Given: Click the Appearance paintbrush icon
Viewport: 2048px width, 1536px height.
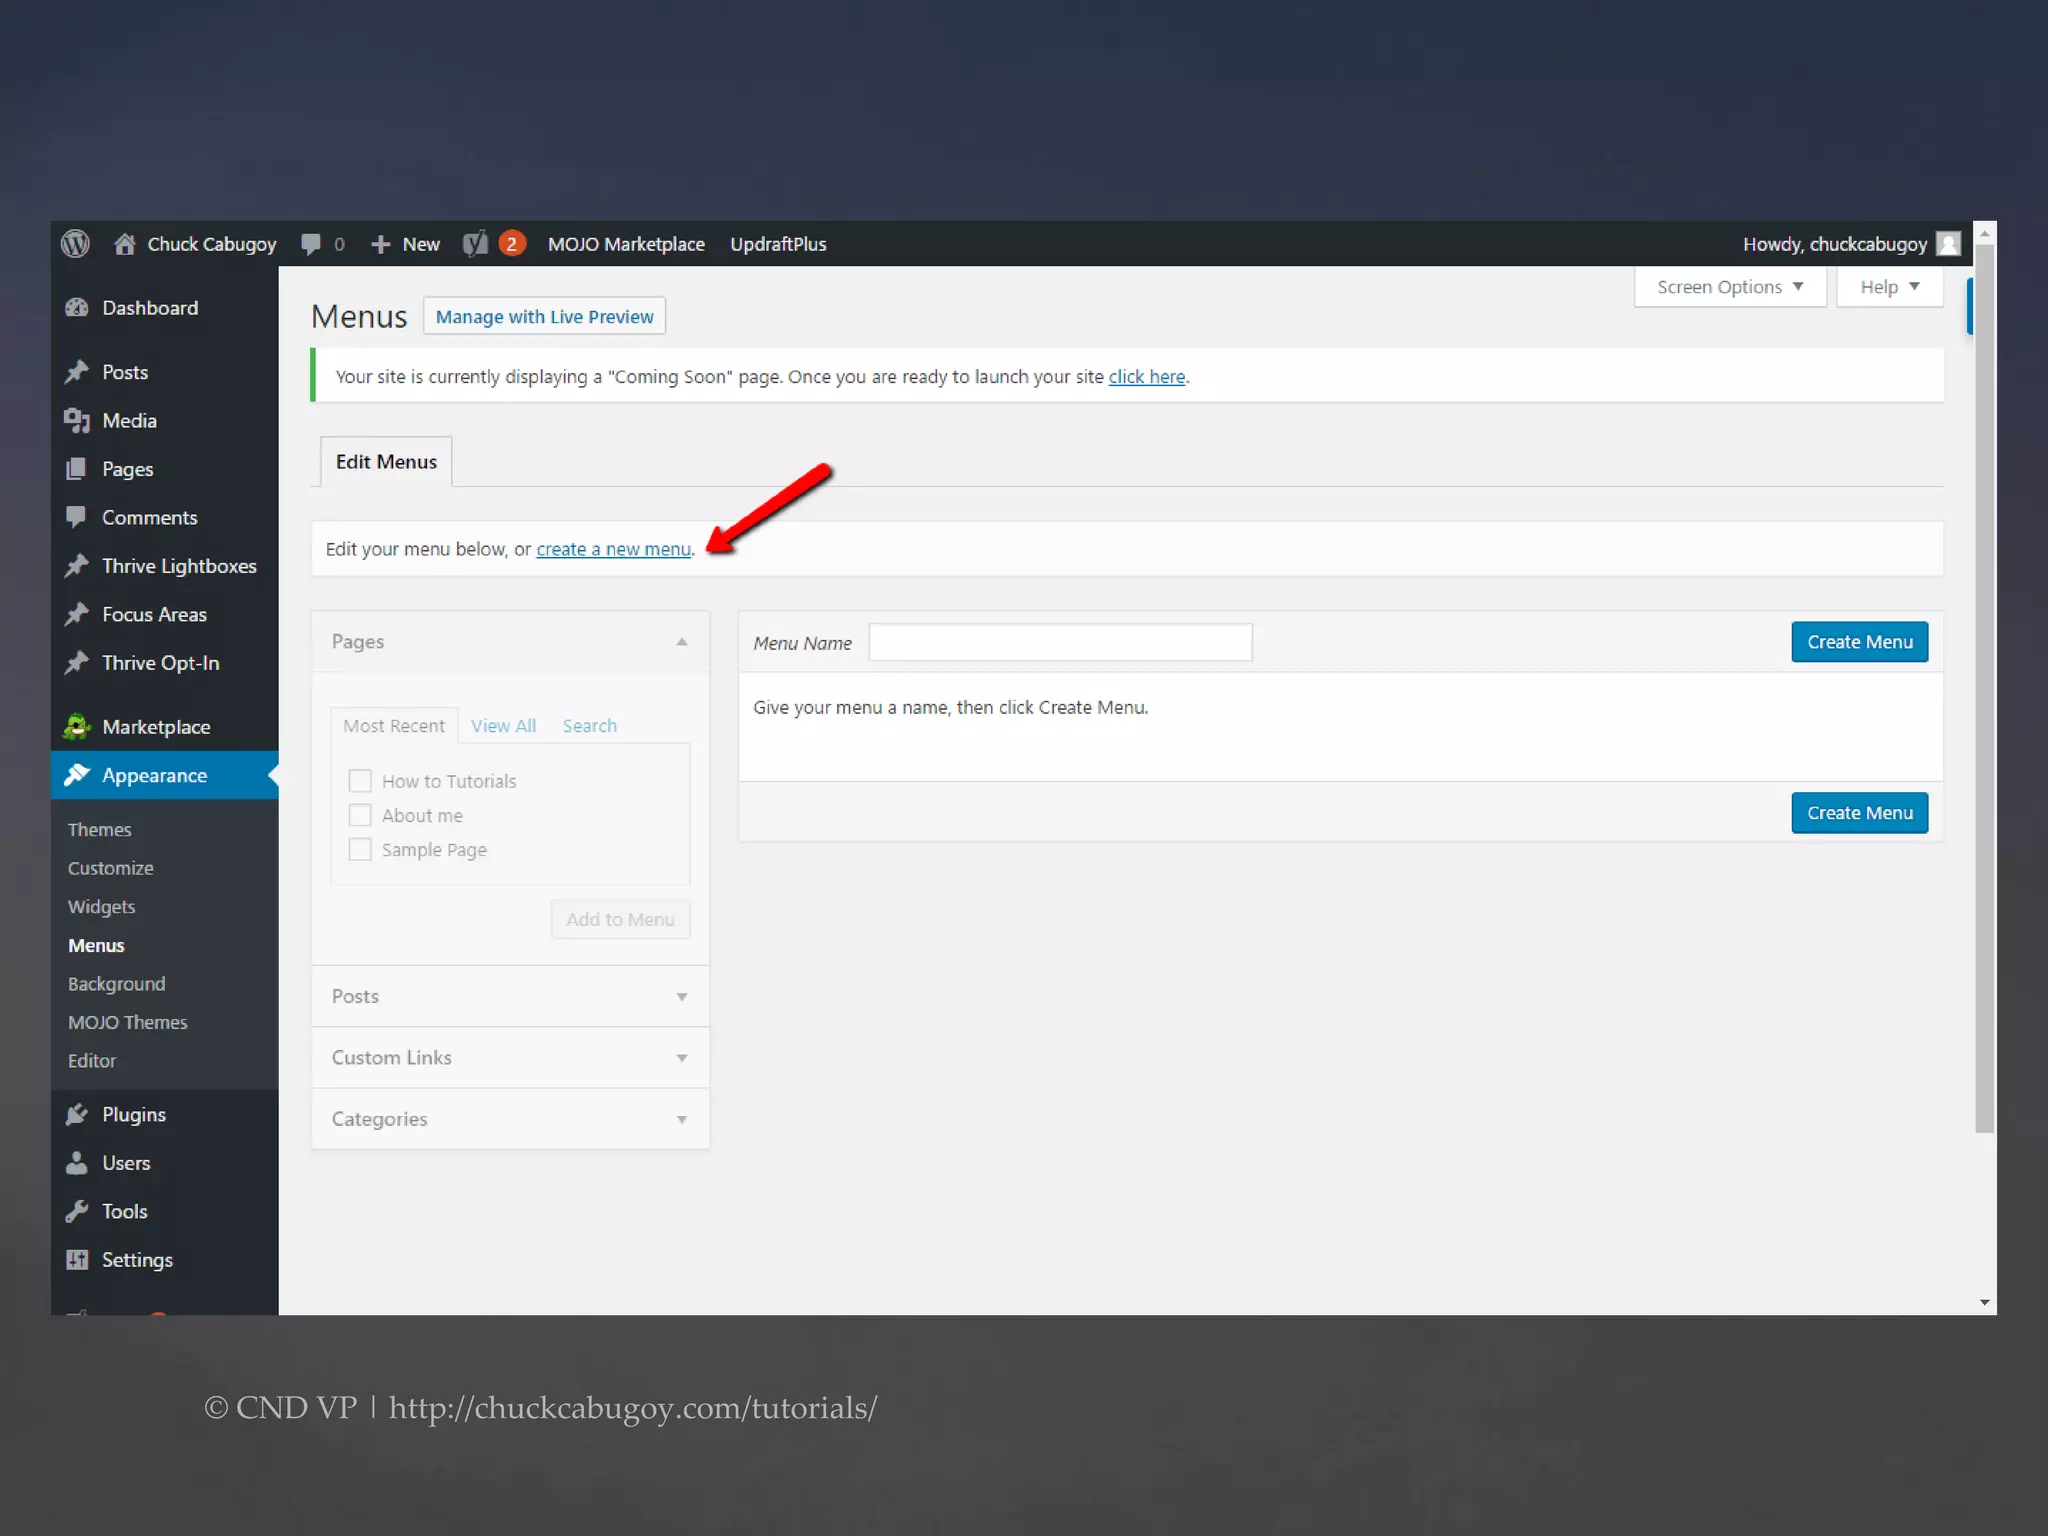Looking at the screenshot, I should pos(77,775).
